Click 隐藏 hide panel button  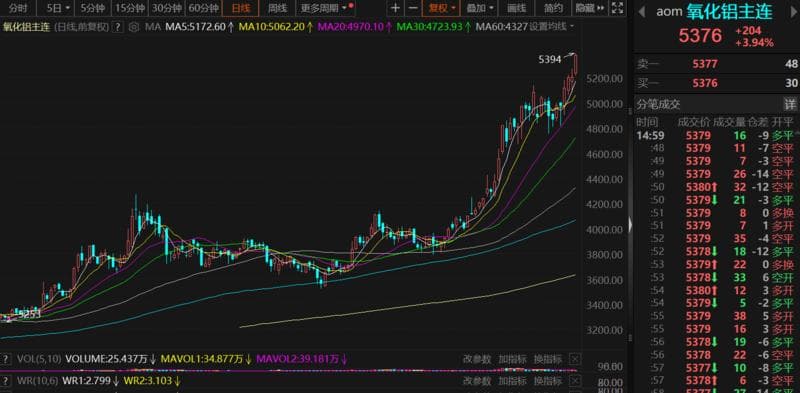point(589,8)
